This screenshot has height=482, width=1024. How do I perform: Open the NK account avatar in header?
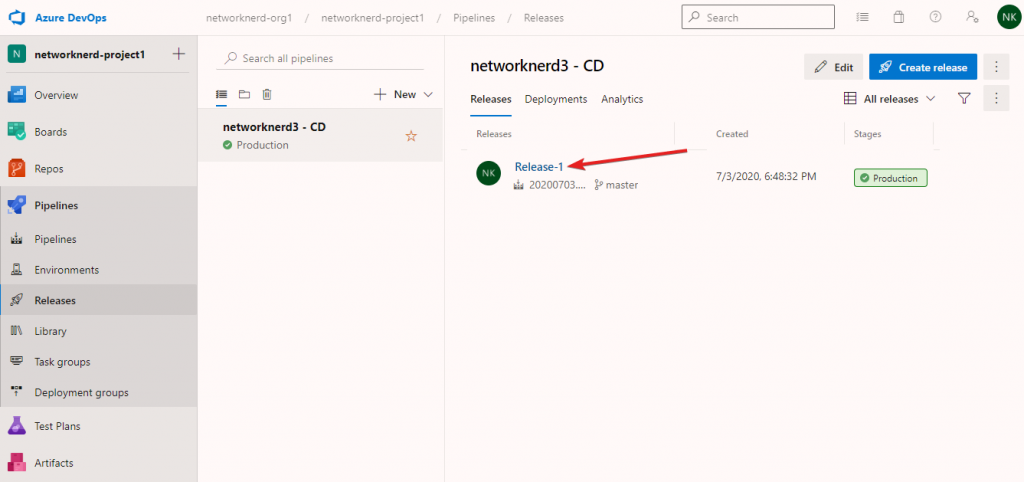point(1009,17)
